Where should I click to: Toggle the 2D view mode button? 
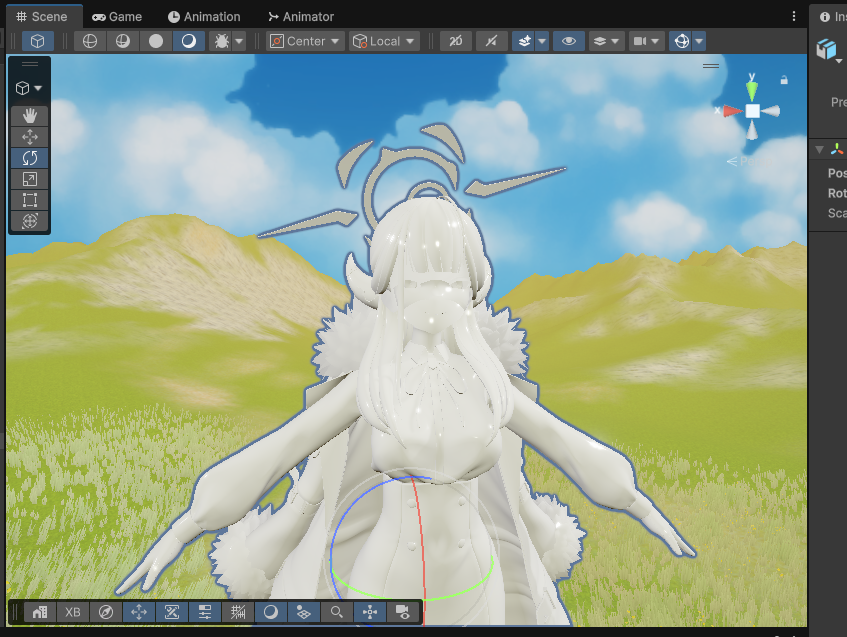pyautogui.click(x=456, y=41)
